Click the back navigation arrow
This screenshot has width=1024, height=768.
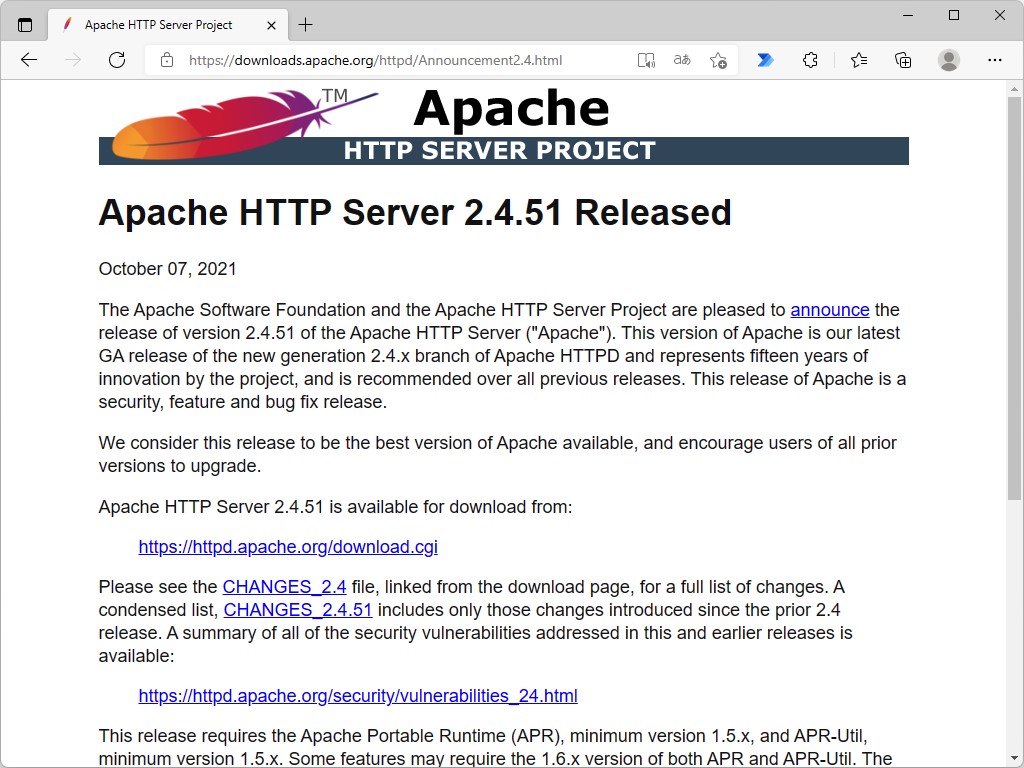point(28,60)
